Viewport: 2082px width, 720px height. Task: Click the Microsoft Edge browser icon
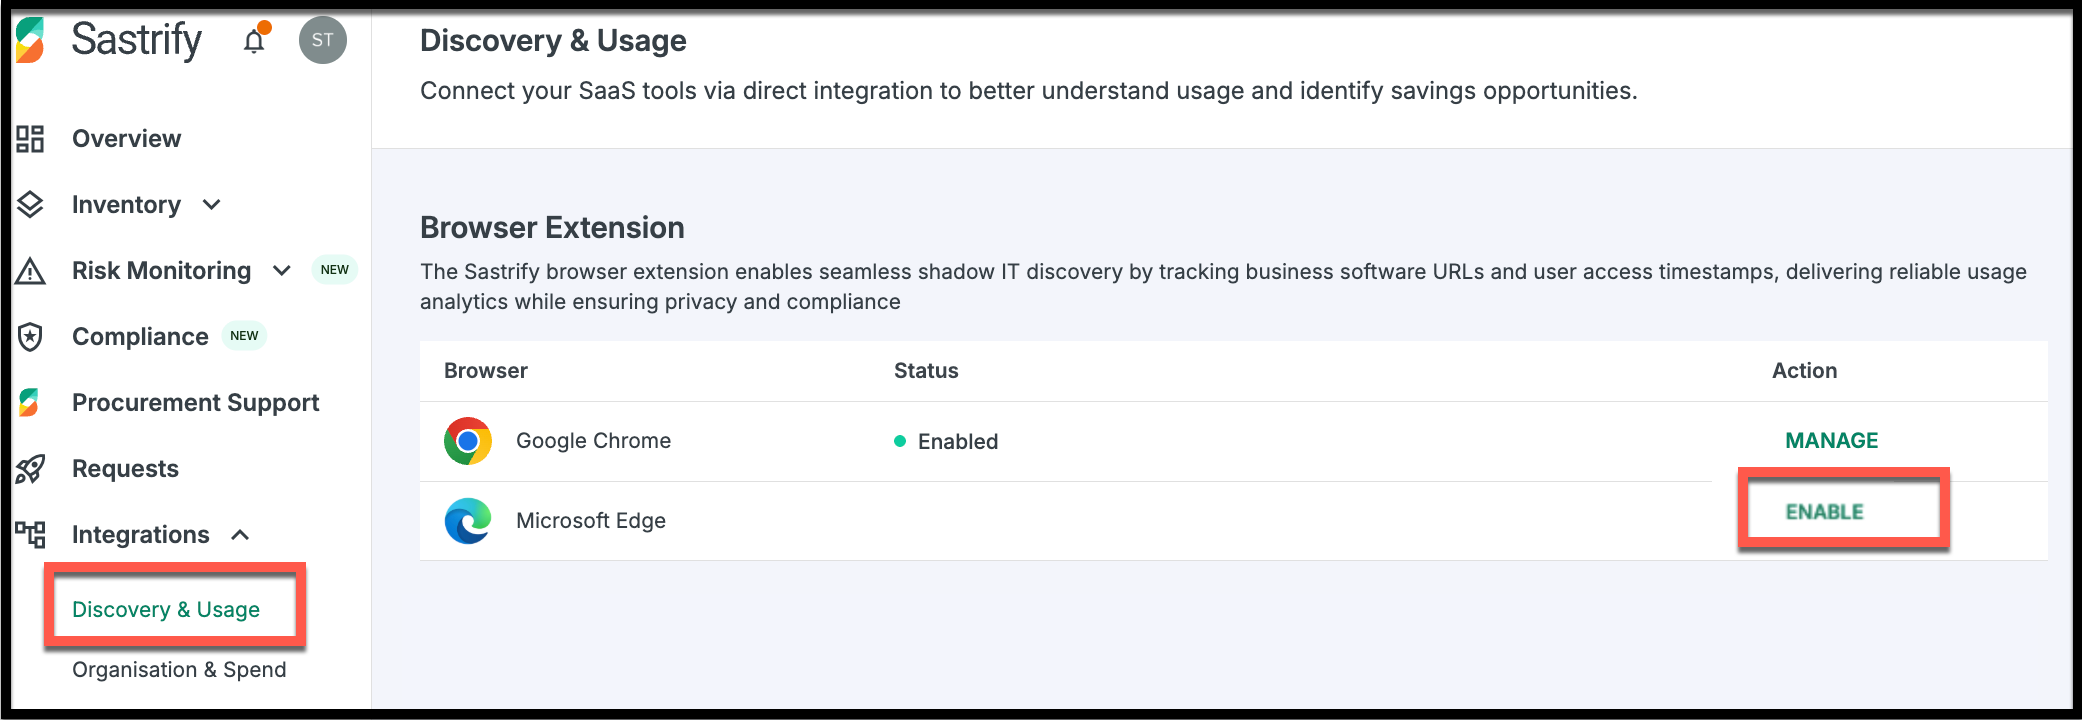(468, 521)
